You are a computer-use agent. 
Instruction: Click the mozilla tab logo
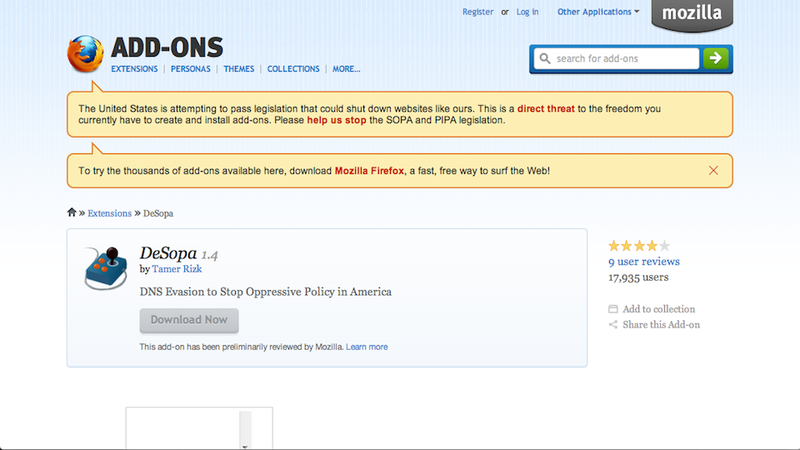click(692, 14)
